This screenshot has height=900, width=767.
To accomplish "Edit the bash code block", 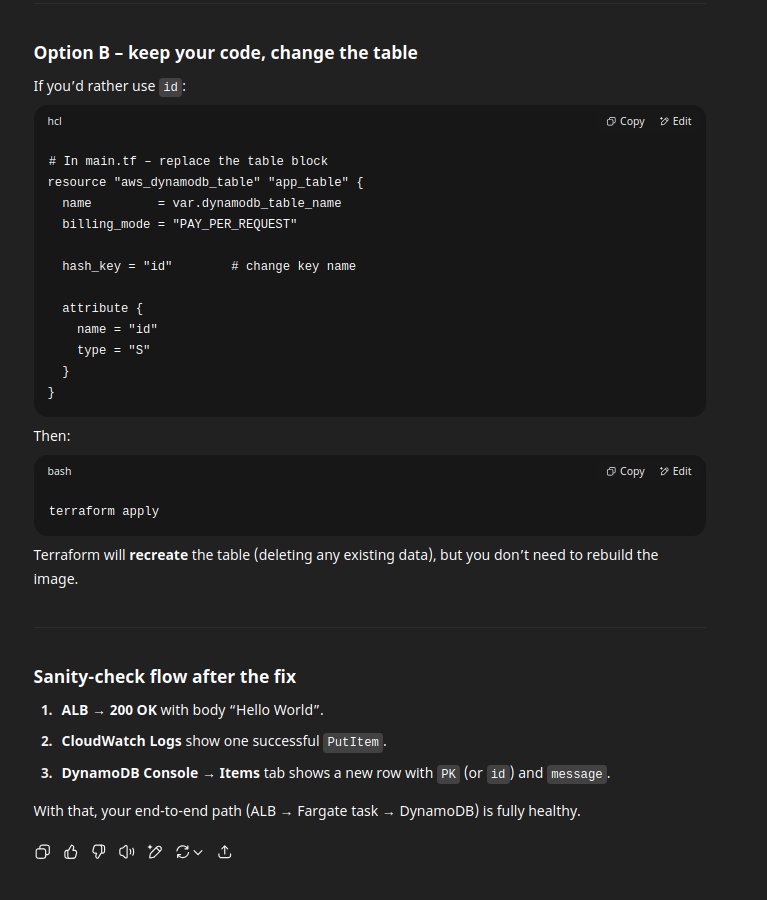I will tap(676, 471).
